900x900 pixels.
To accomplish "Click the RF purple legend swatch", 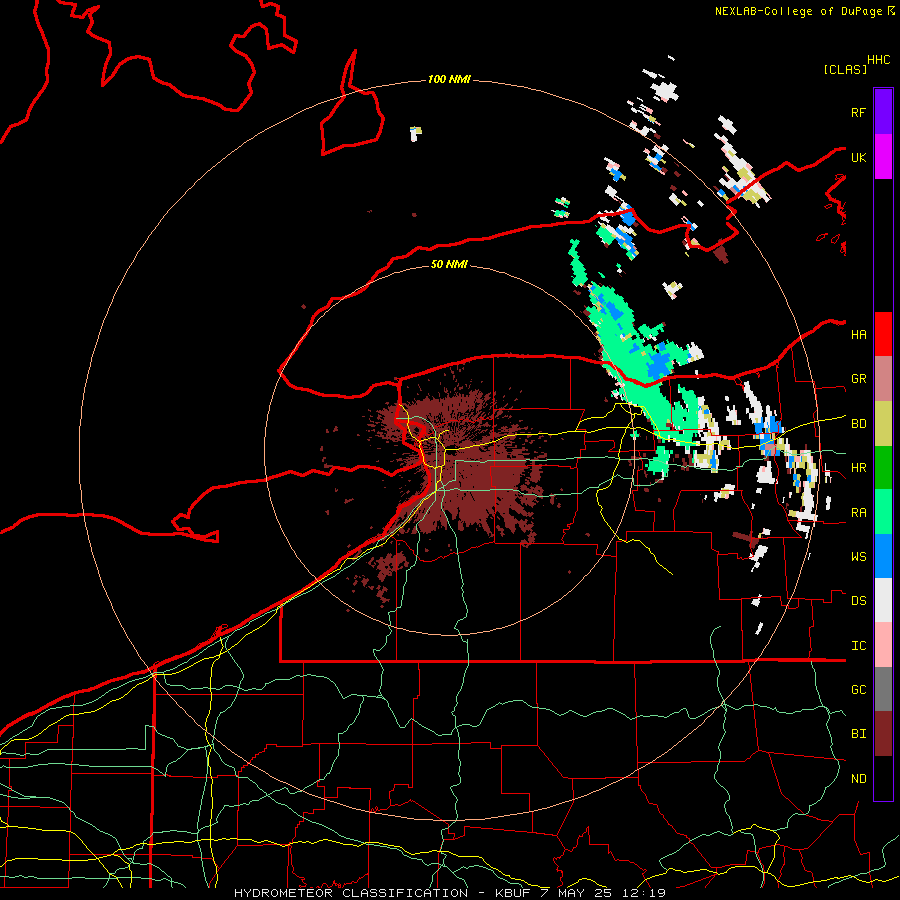I will [883, 112].
